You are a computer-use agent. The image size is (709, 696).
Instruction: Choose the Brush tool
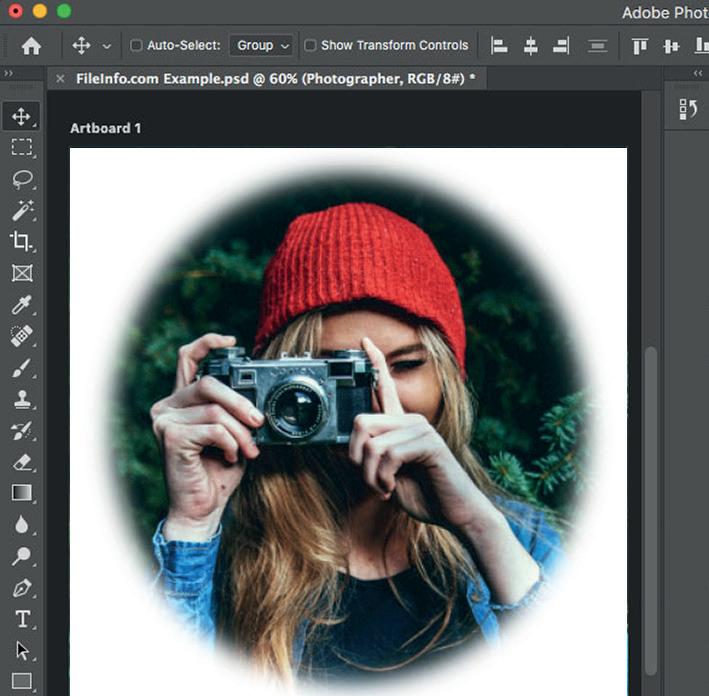tap(21, 368)
